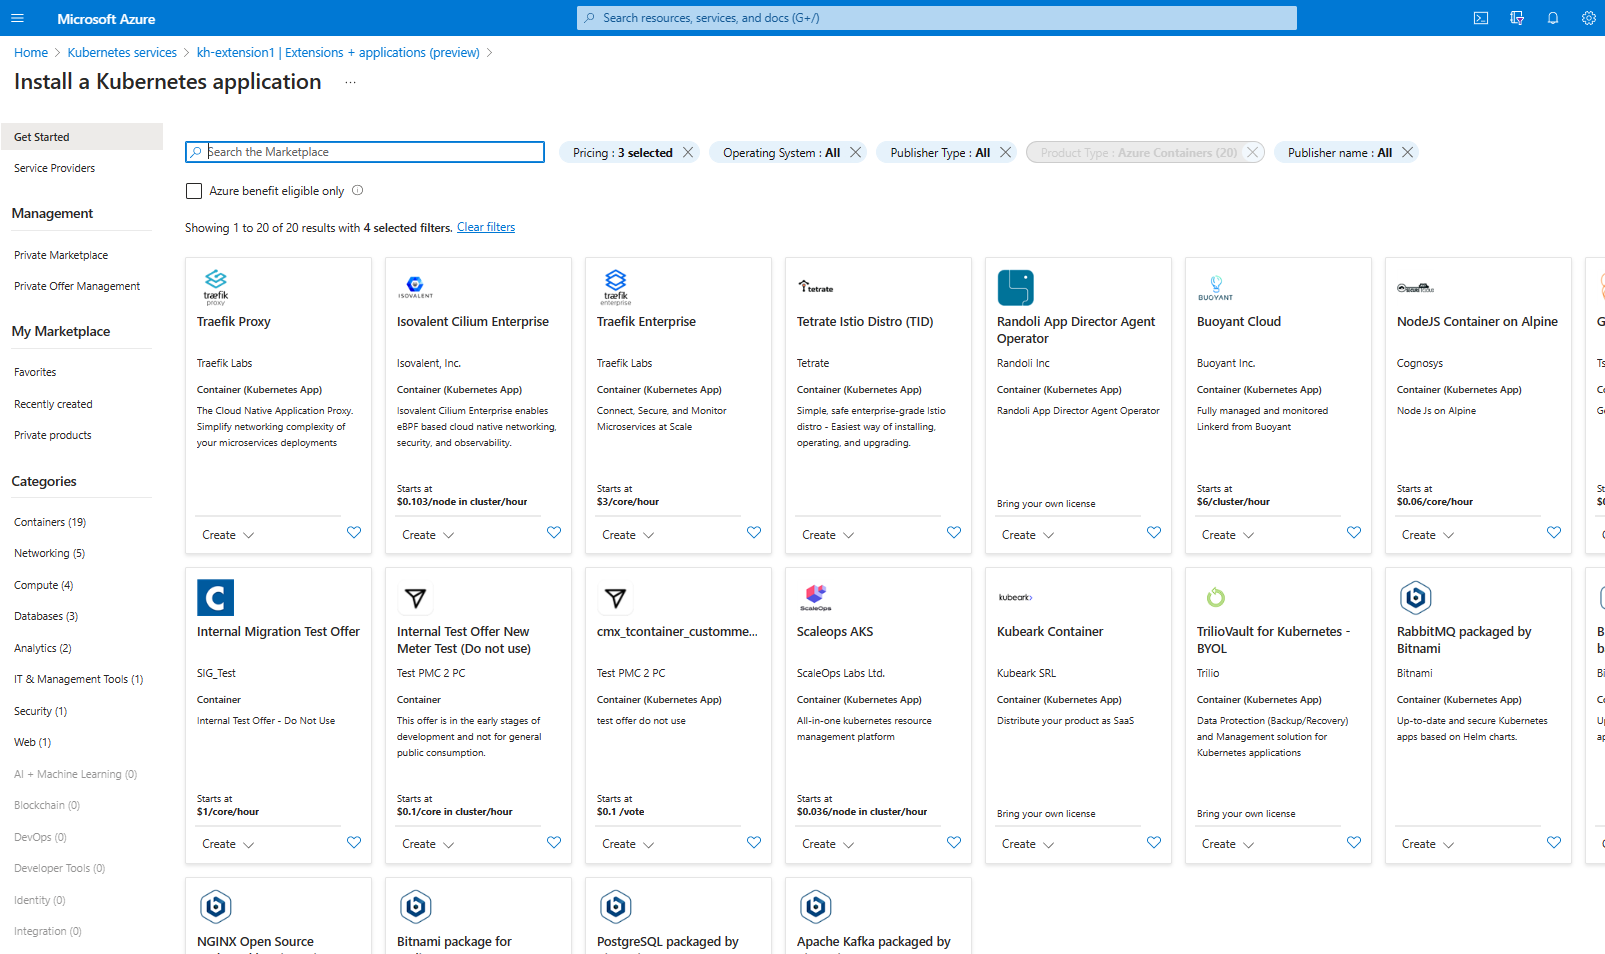Screen dimensions: 1605x954
Task: Click the NGINX Open Source Bitnami logo
Action: 216,907
